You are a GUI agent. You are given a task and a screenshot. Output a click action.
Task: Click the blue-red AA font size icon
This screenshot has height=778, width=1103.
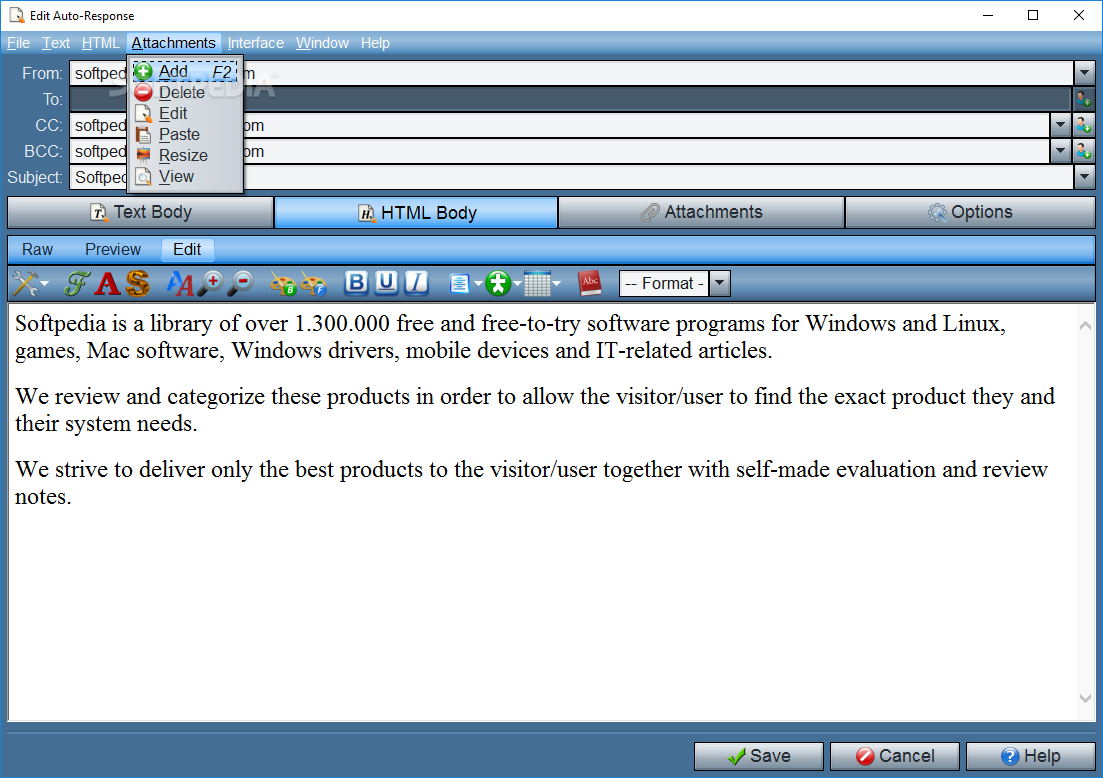179,283
